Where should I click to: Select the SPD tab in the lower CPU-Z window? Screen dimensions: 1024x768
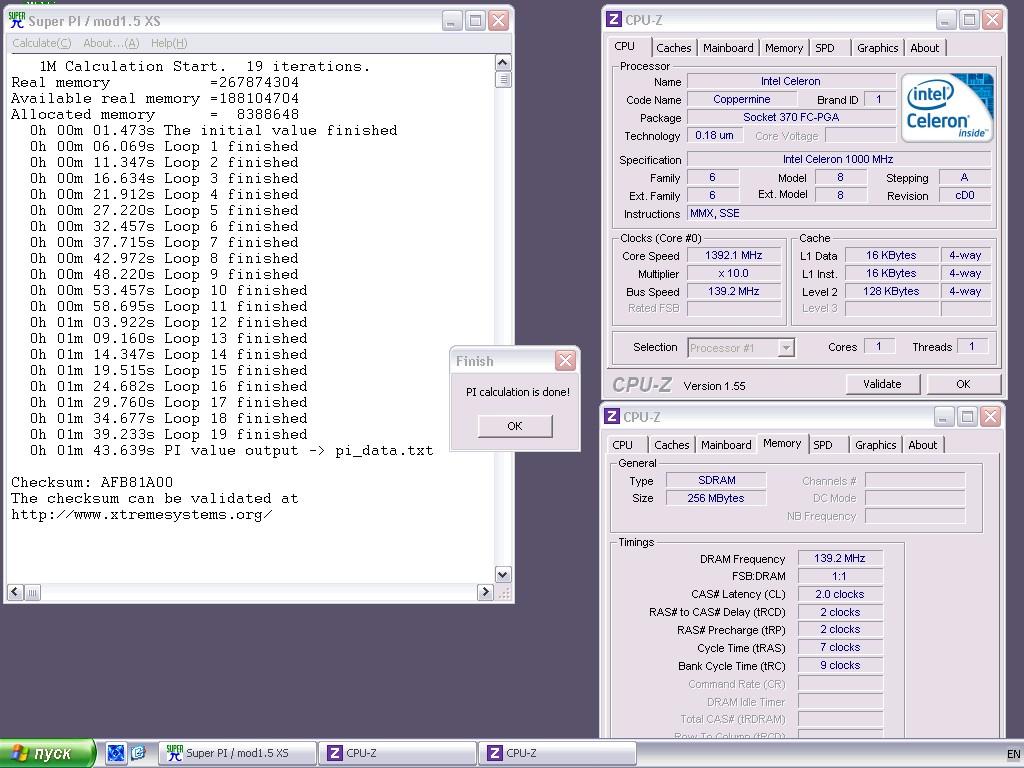click(823, 445)
